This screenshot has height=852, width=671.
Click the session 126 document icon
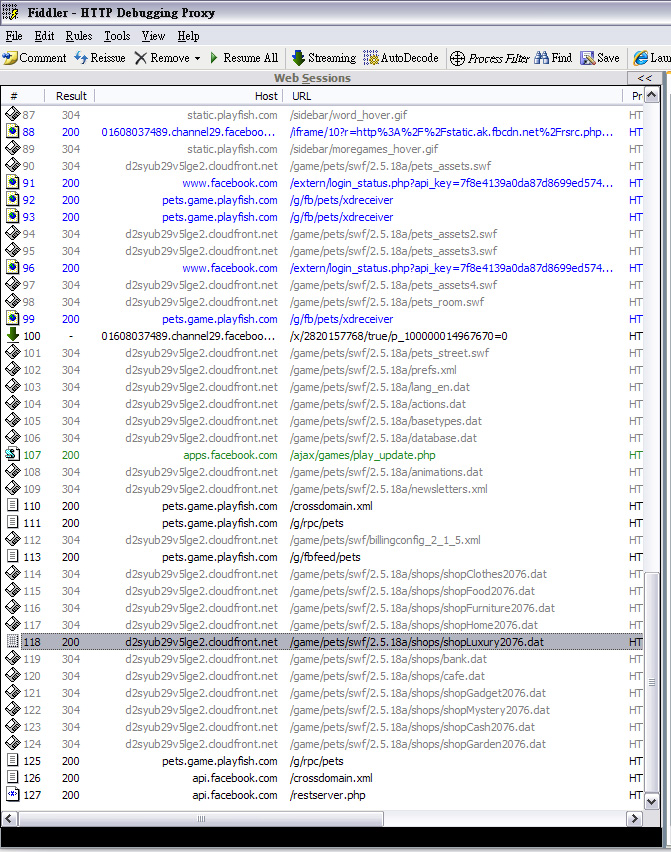coord(12,777)
